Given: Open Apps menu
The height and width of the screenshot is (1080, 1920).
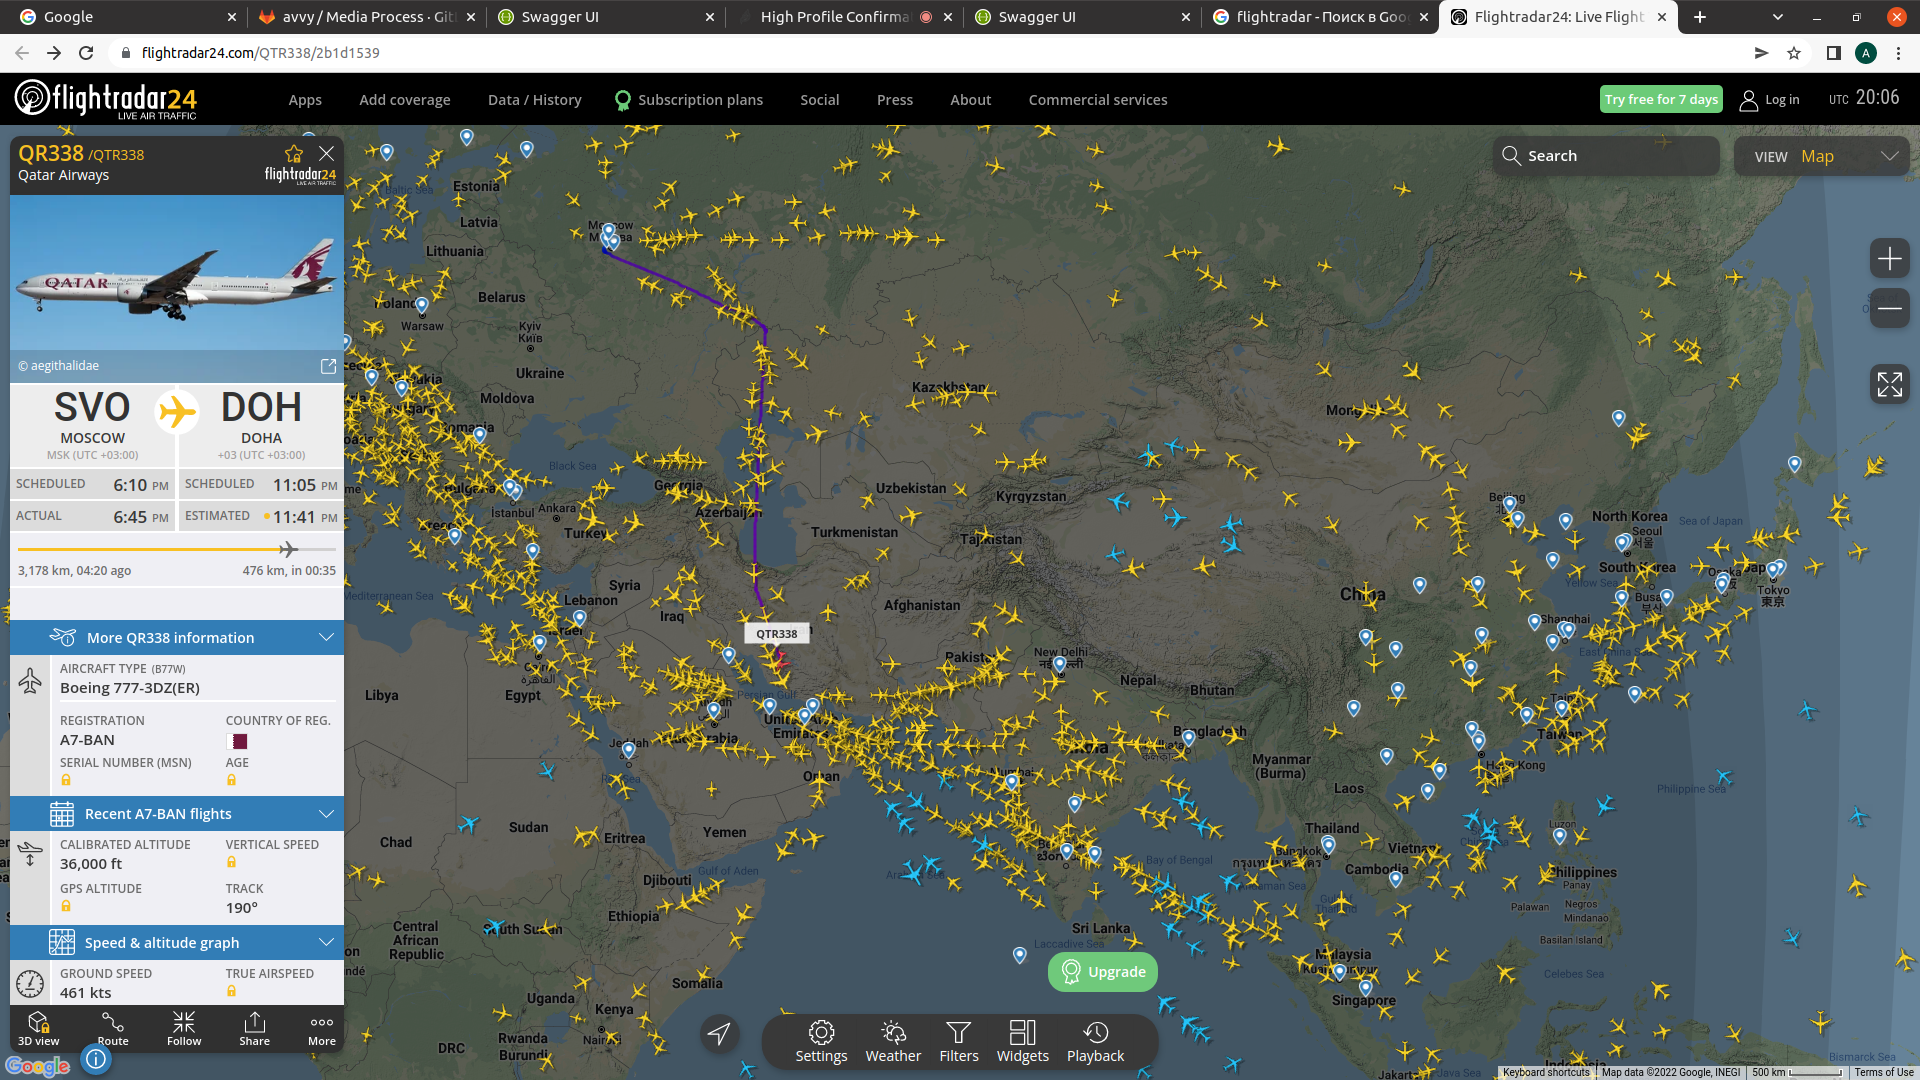Looking at the screenshot, I should (305, 100).
